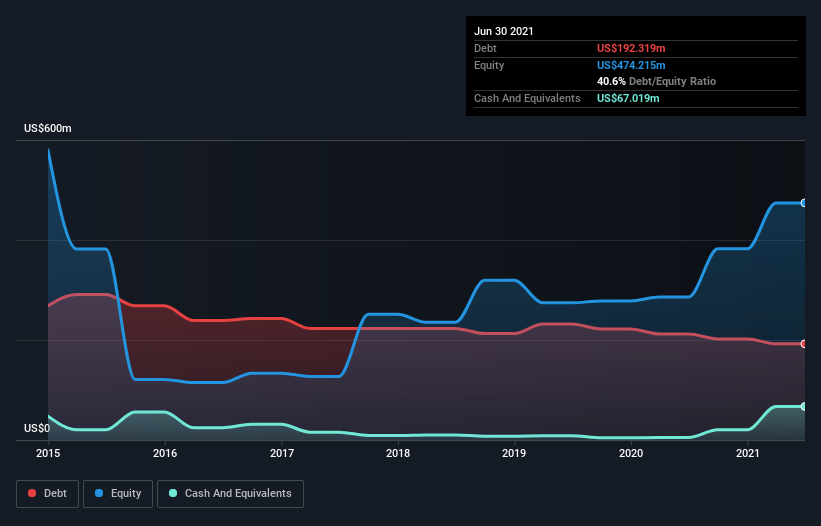
Task: Select the 2017 x-axis label
Action: click(282, 453)
